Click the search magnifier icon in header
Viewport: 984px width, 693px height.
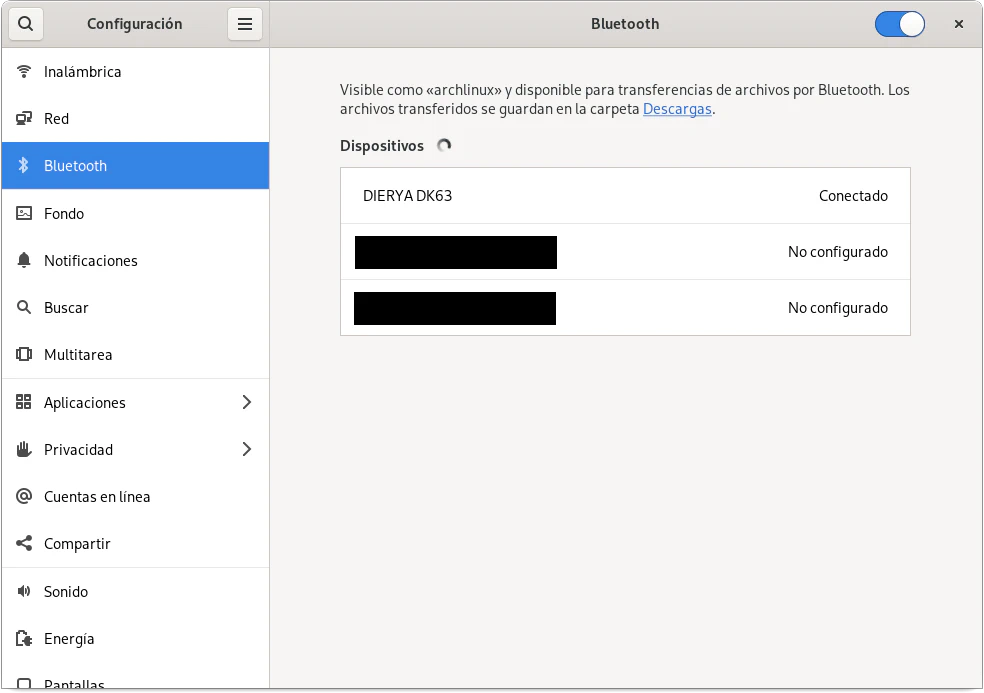[x=26, y=24]
